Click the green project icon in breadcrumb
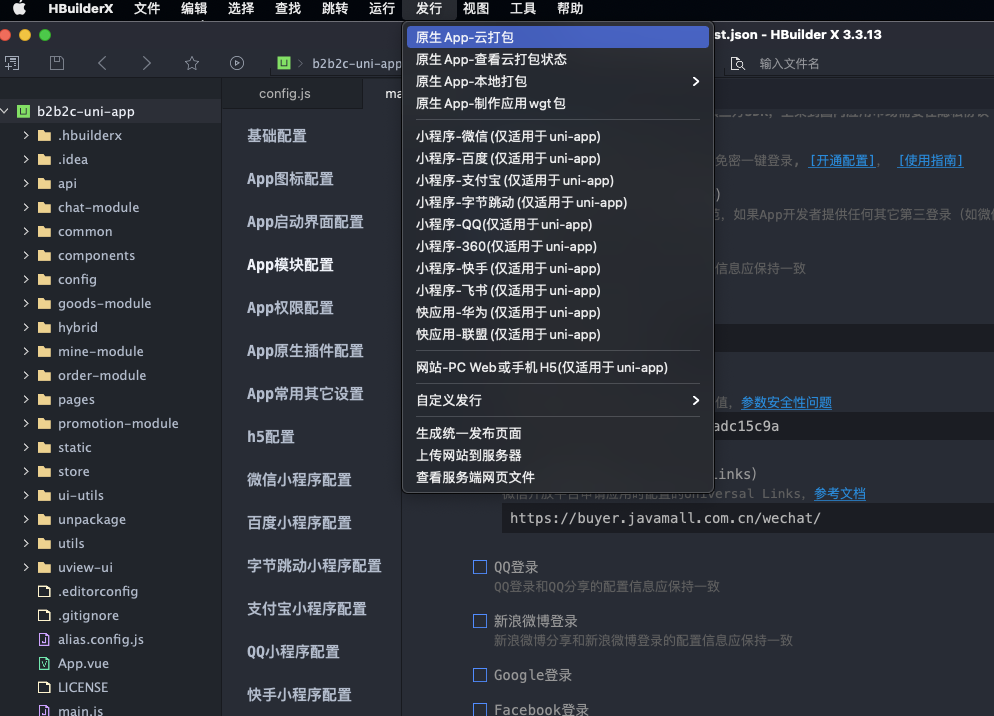The image size is (994, 716). (283, 63)
